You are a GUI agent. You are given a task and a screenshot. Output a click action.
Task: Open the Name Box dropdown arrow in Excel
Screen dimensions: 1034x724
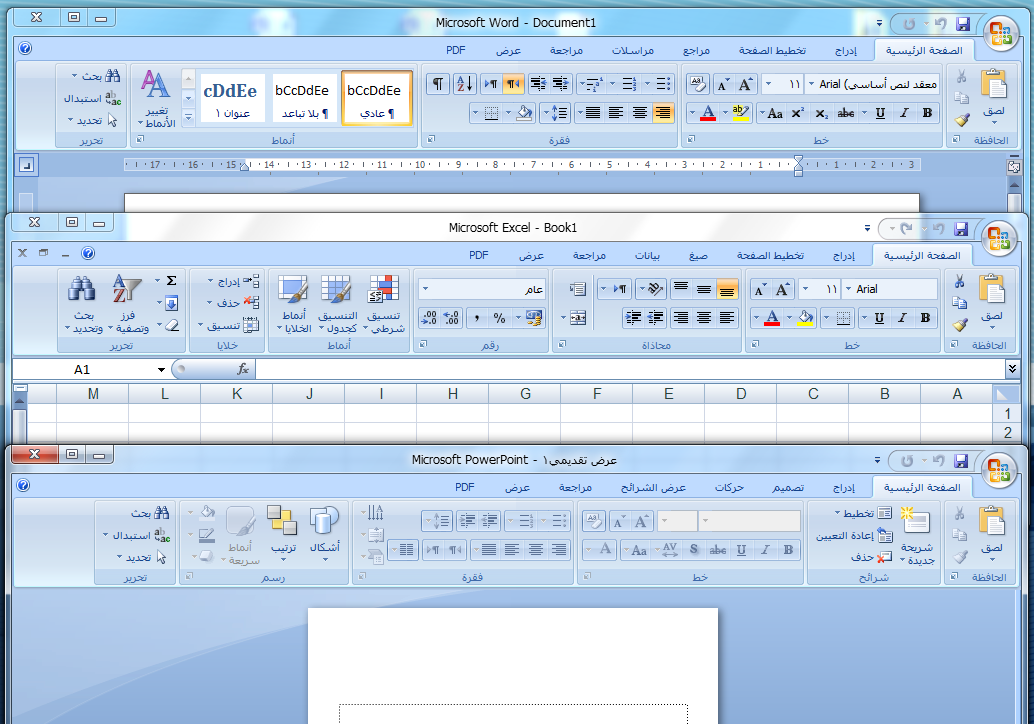coord(161,369)
